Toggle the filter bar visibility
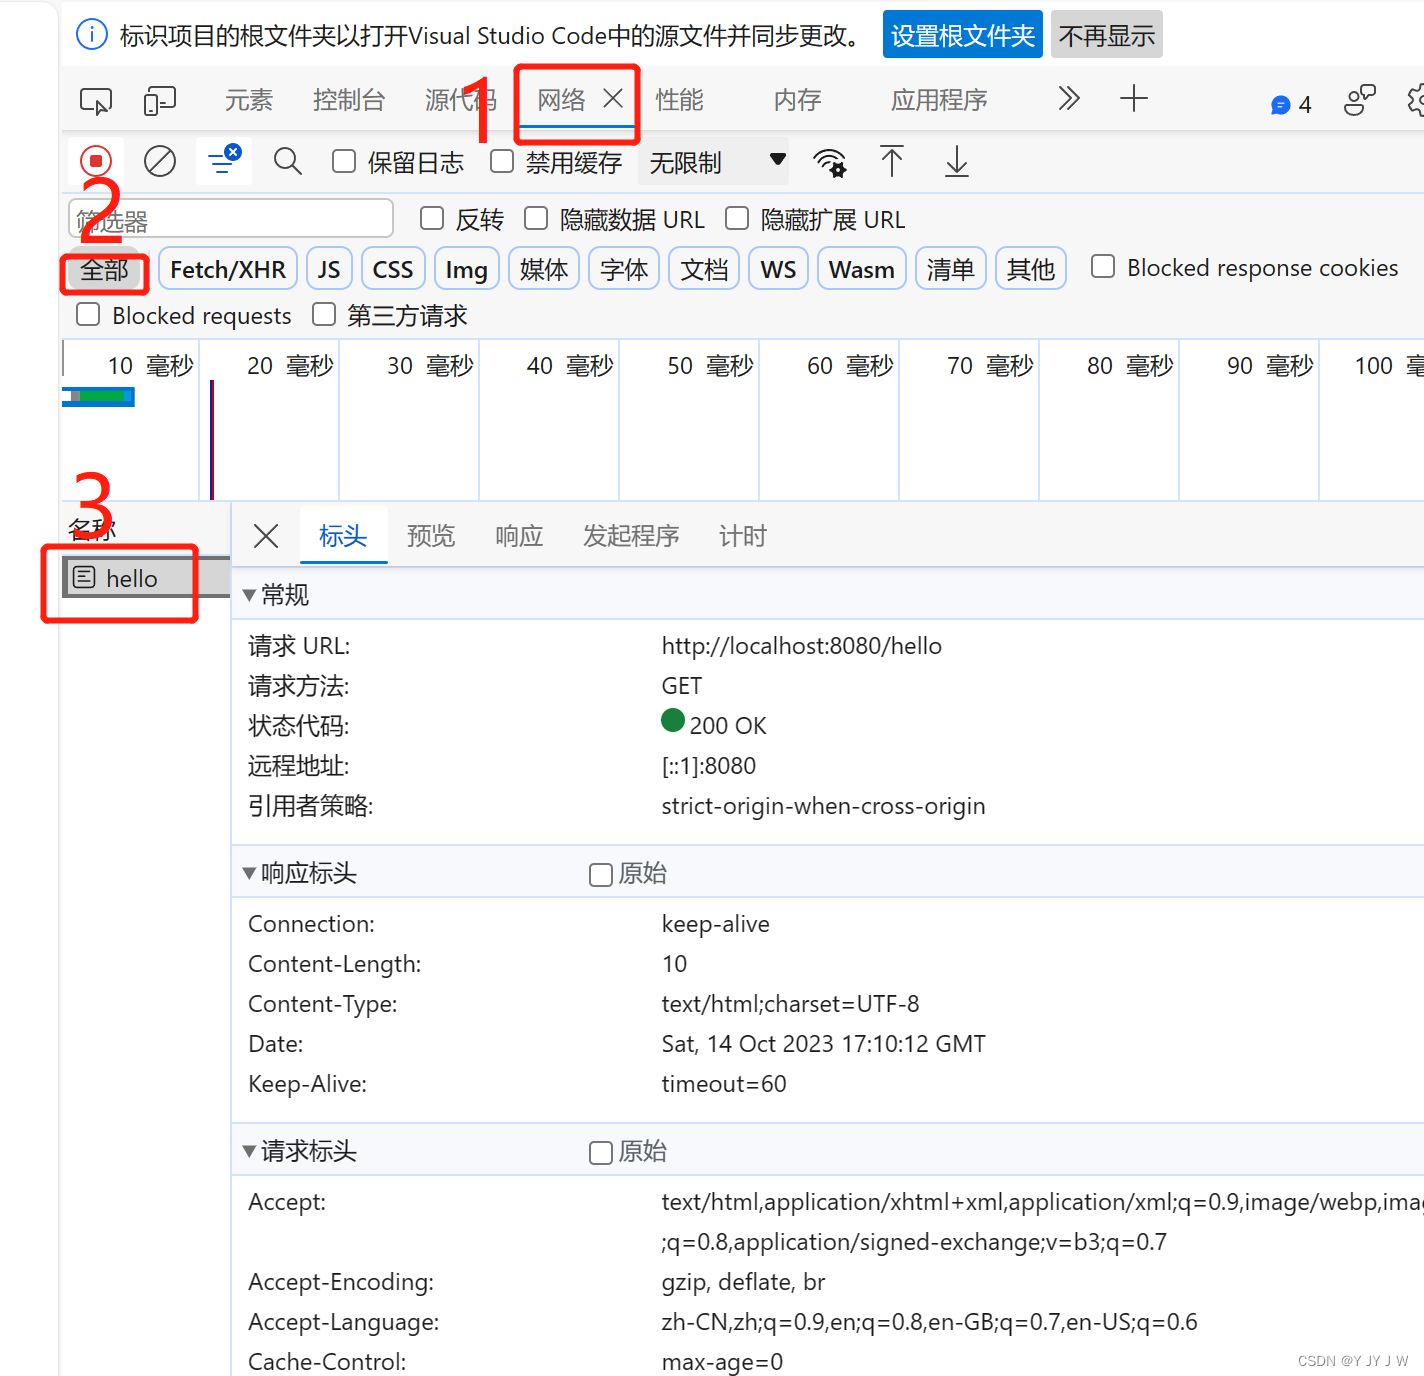The height and width of the screenshot is (1376, 1424). coord(223,161)
